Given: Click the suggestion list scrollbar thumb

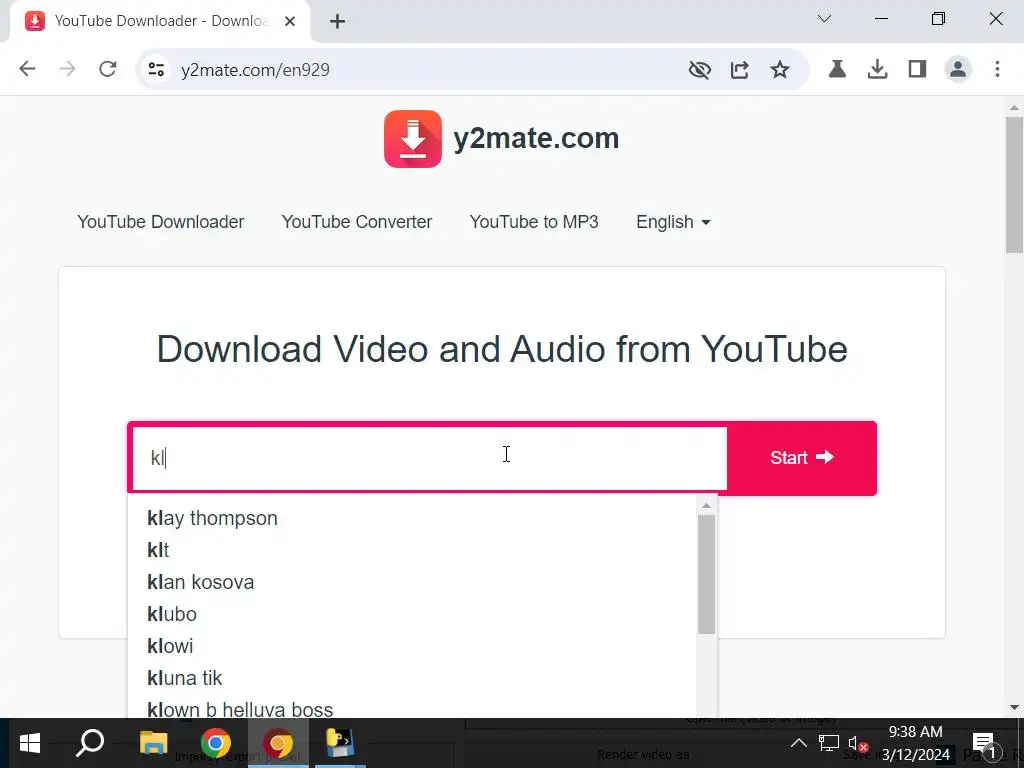Looking at the screenshot, I should tap(706, 574).
